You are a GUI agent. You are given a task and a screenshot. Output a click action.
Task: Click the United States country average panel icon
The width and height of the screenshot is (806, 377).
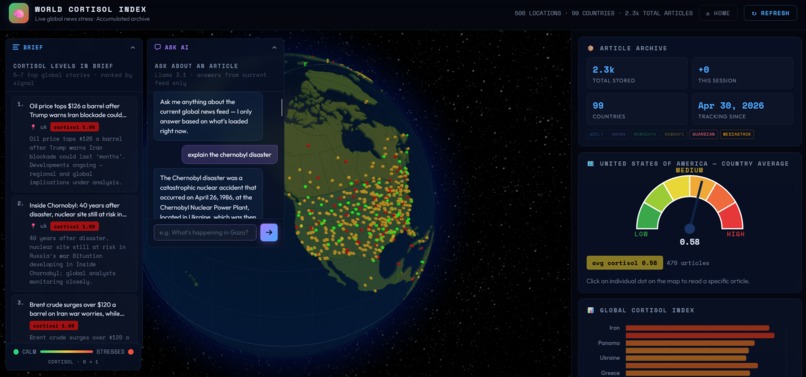click(x=591, y=164)
